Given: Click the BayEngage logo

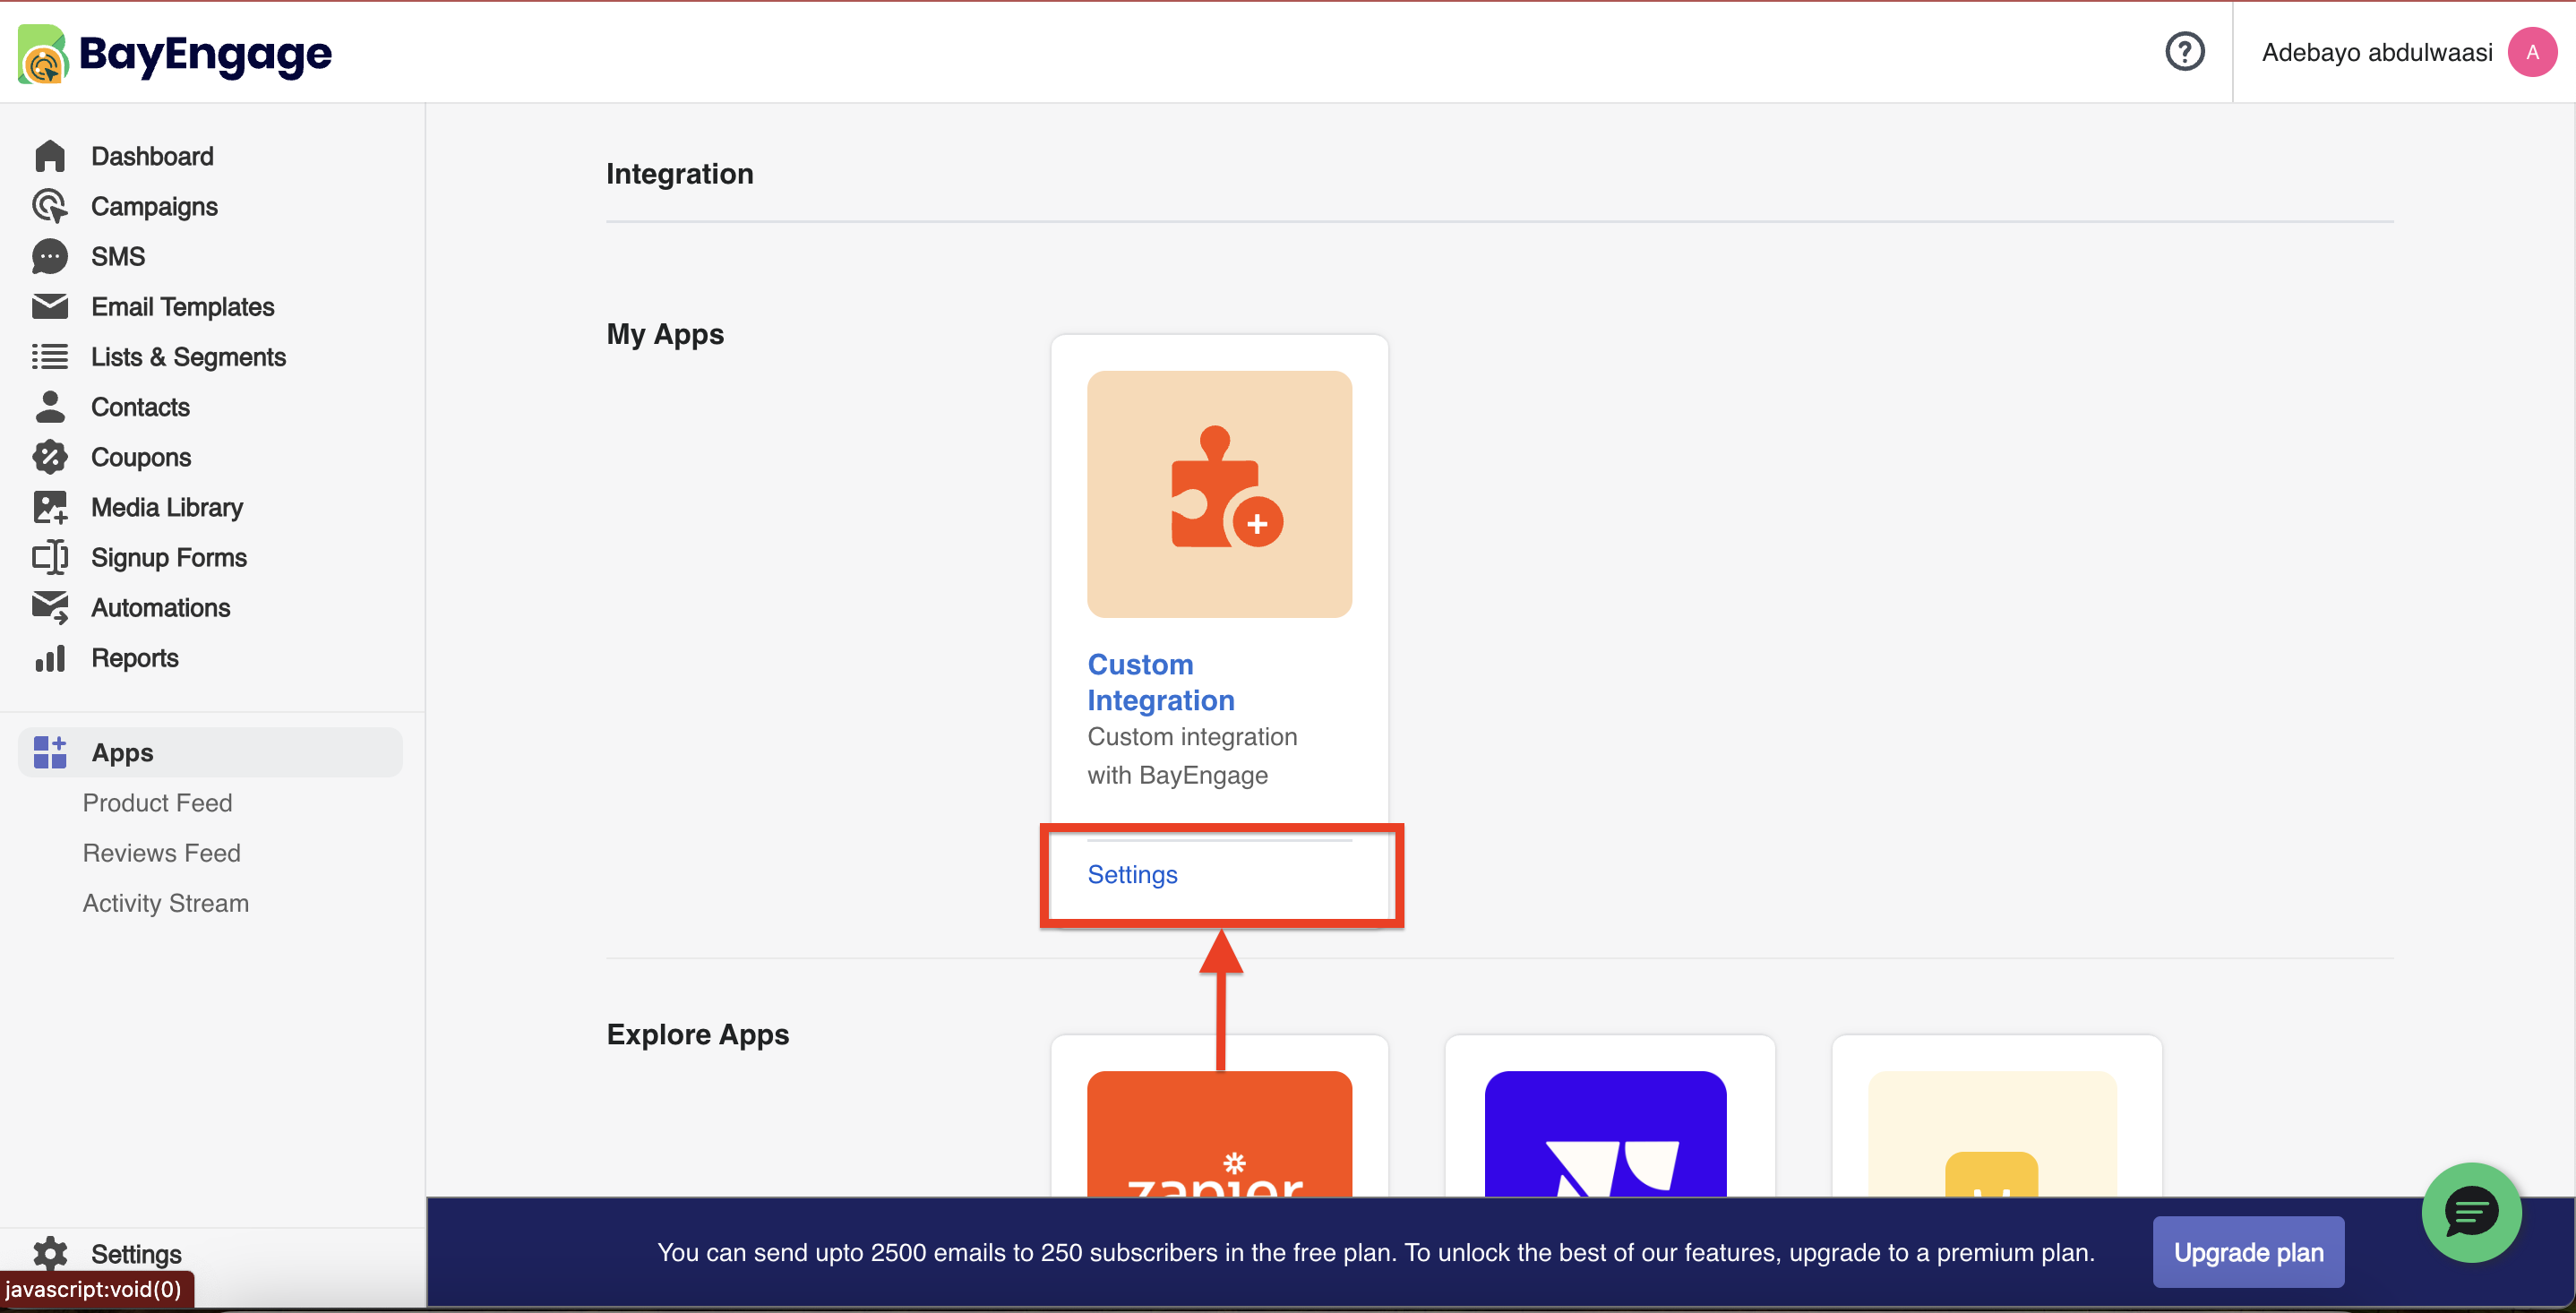Looking at the screenshot, I should (x=176, y=54).
